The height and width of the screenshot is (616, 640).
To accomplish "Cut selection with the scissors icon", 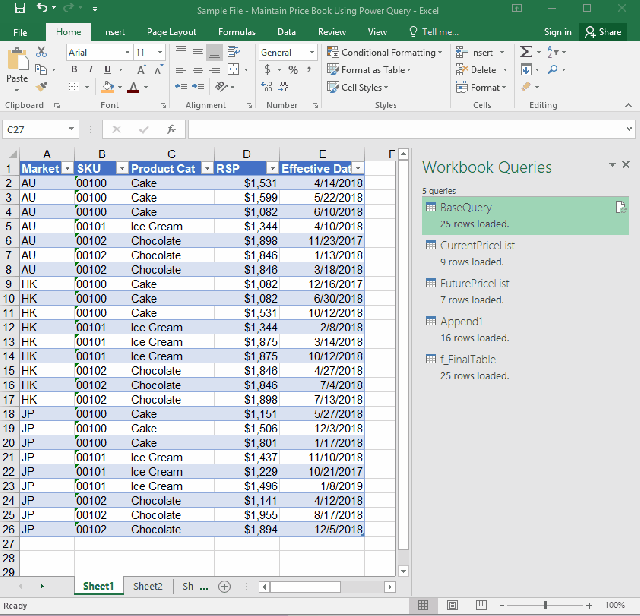I will [x=41, y=52].
